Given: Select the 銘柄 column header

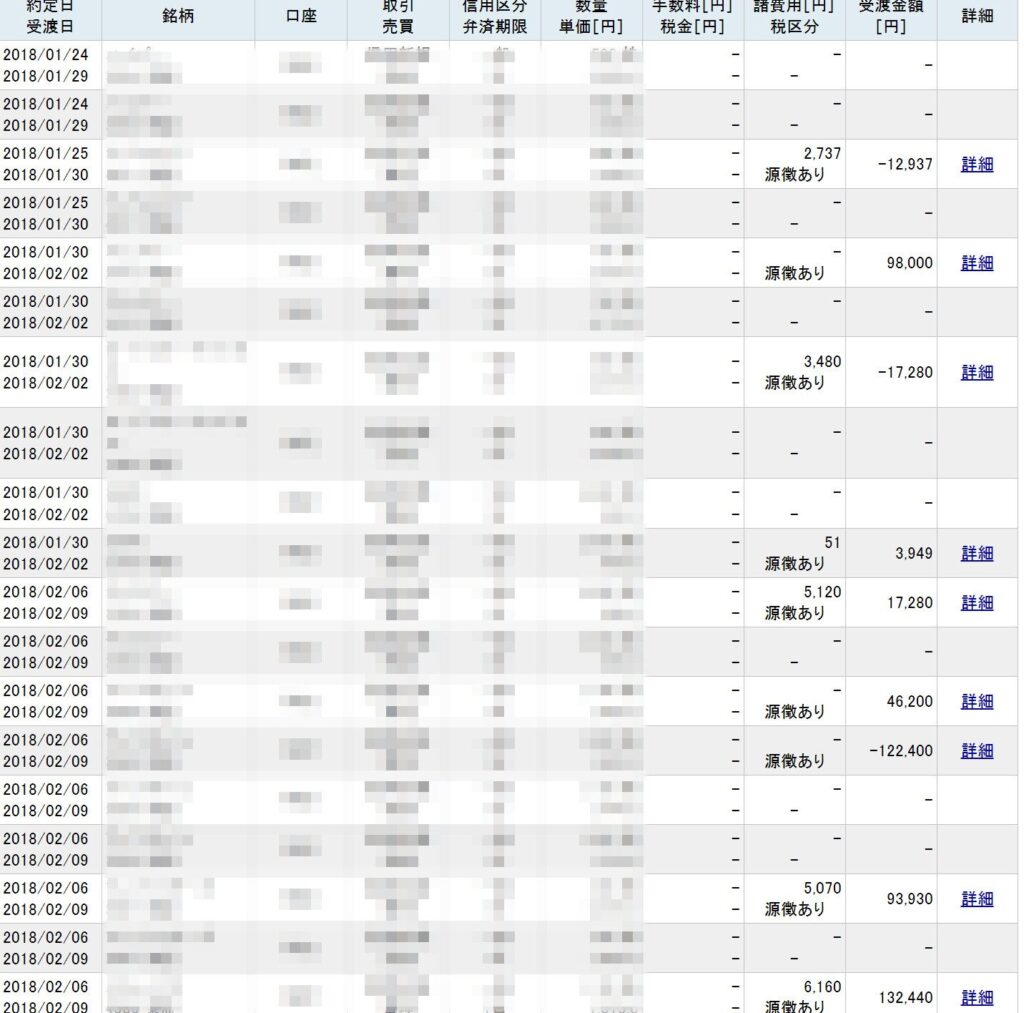Looking at the screenshot, I should pyautogui.click(x=177, y=16).
